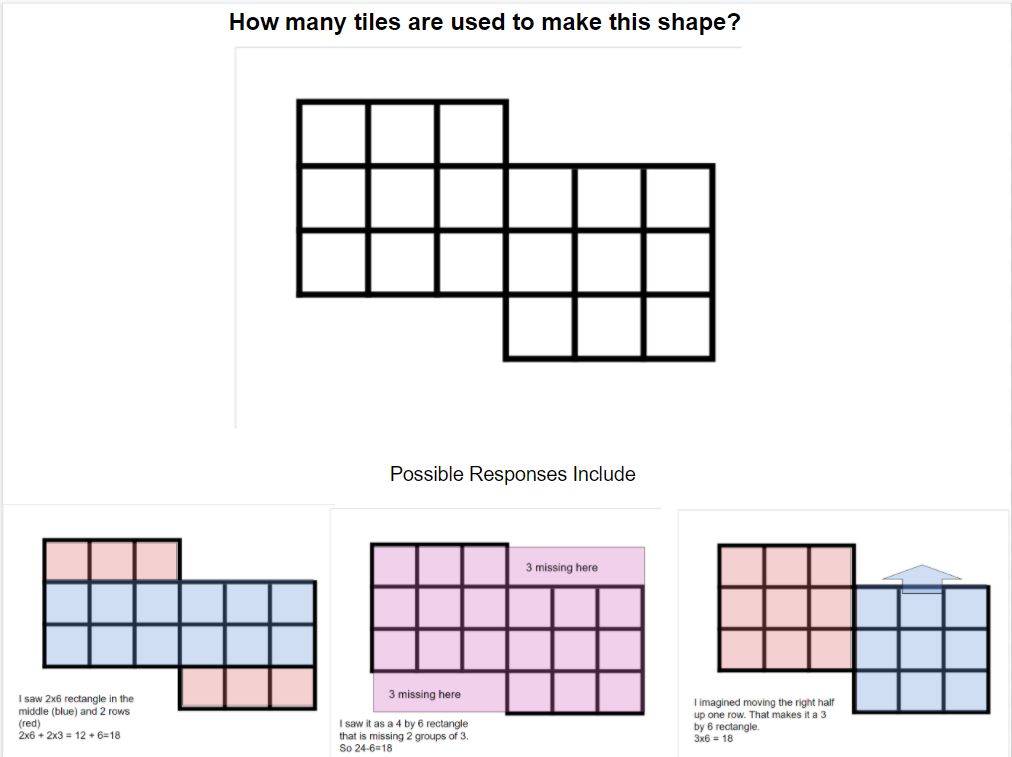Click the red 3x3 block in third response

pyautogui.click(x=786, y=609)
